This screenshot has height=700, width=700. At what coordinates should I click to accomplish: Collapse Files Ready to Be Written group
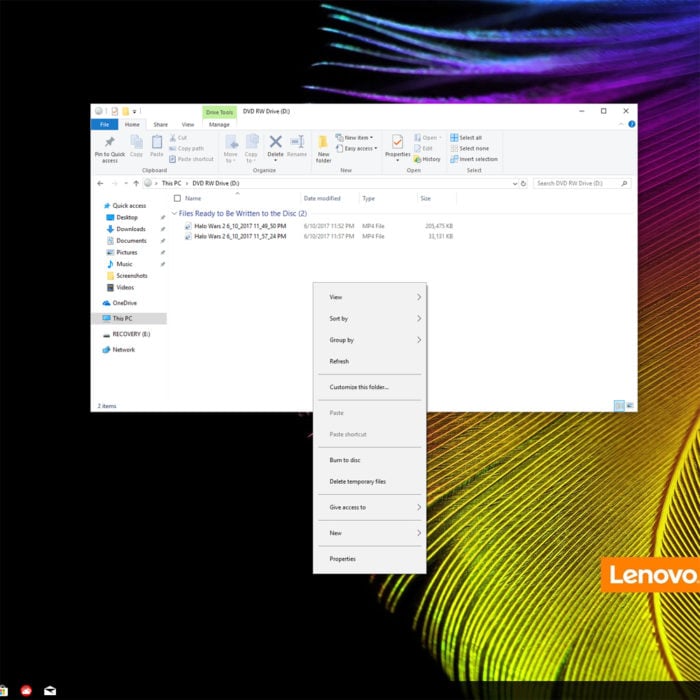pos(175,213)
